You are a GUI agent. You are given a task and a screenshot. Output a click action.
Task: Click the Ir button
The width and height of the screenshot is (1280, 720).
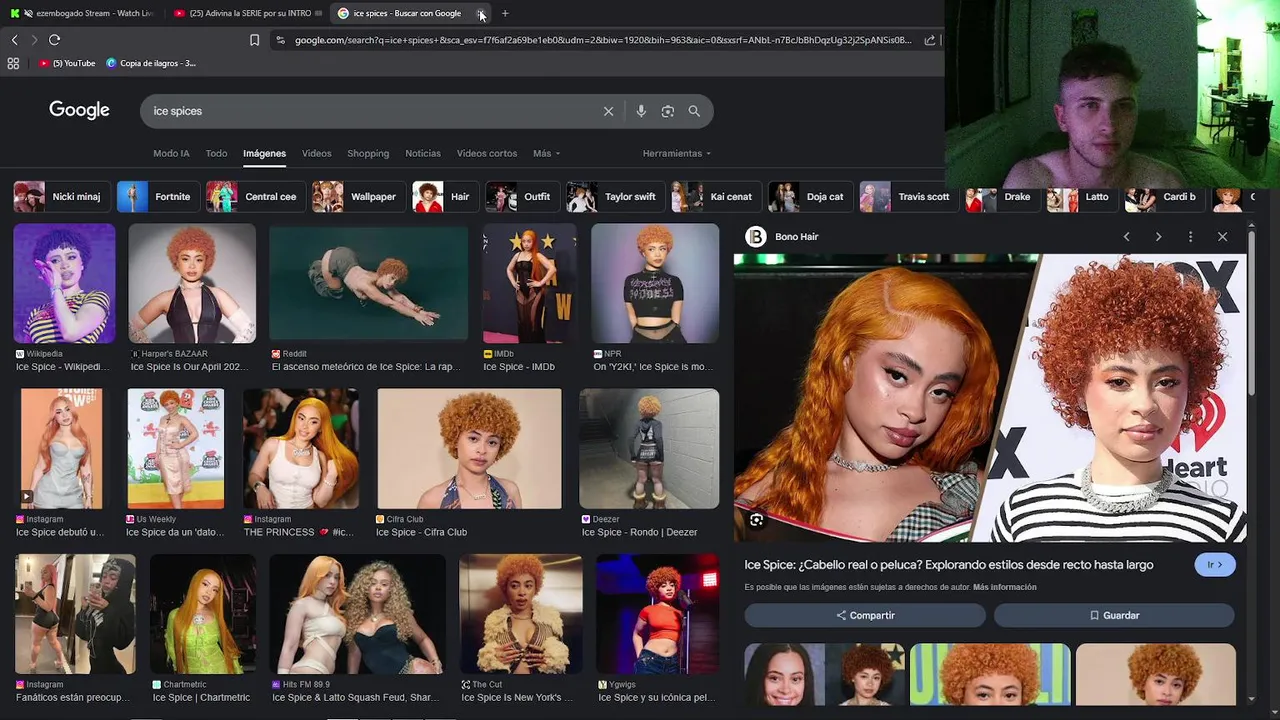(1215, 565)
